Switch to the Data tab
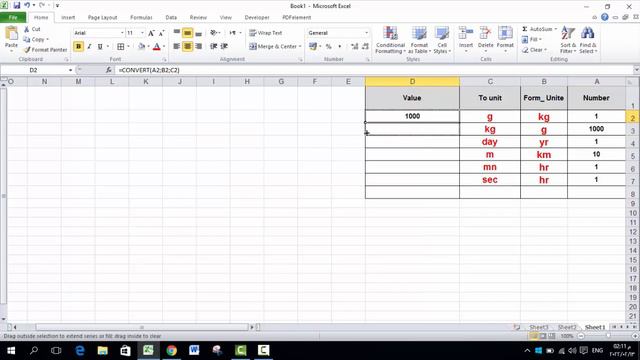The height and width of the screenshot is (360, 640). tap(171, 18)
